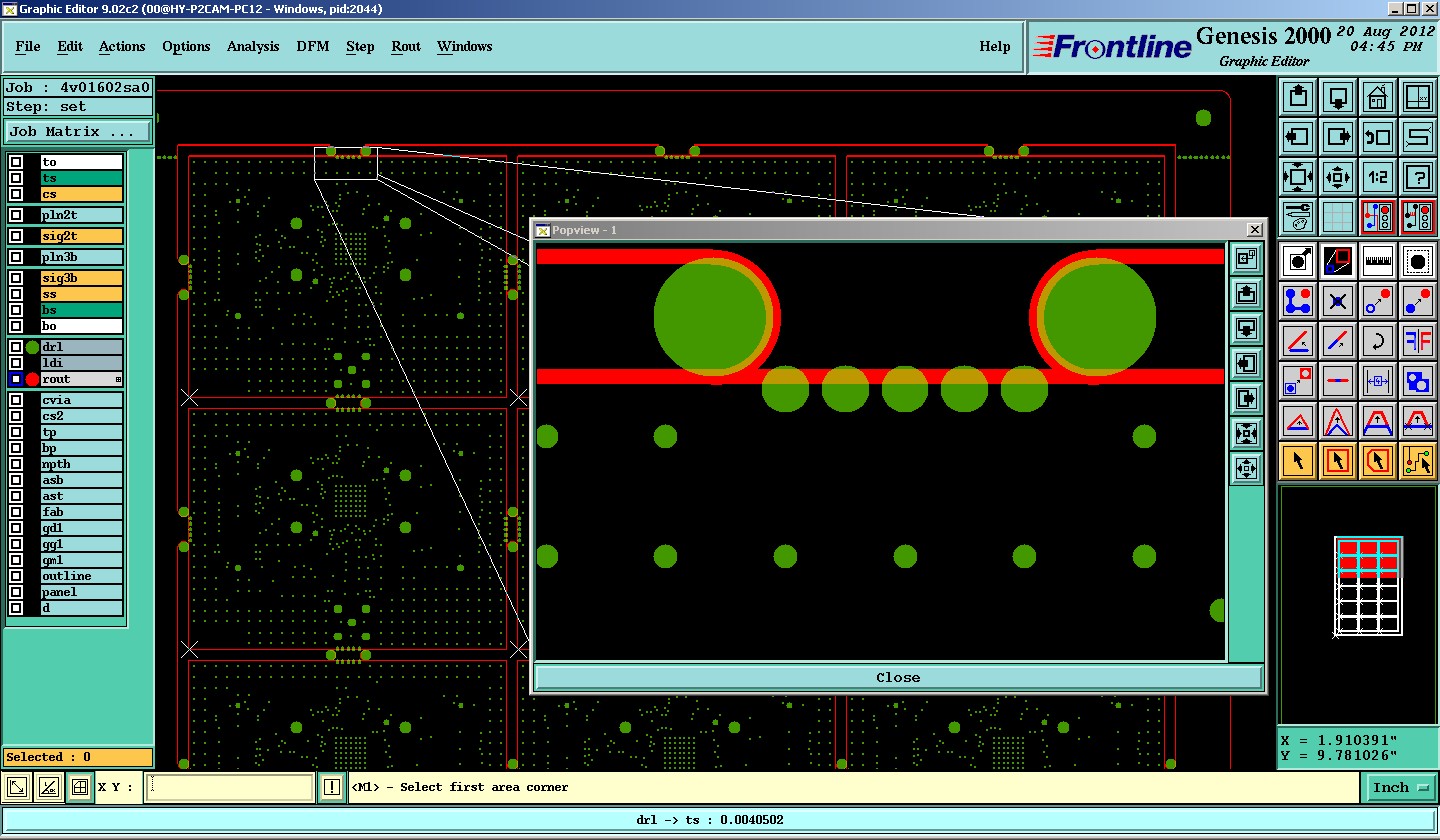Select the rectangle area select tool
This screenshot has height=840, width=1440.
coord(1338,461)
